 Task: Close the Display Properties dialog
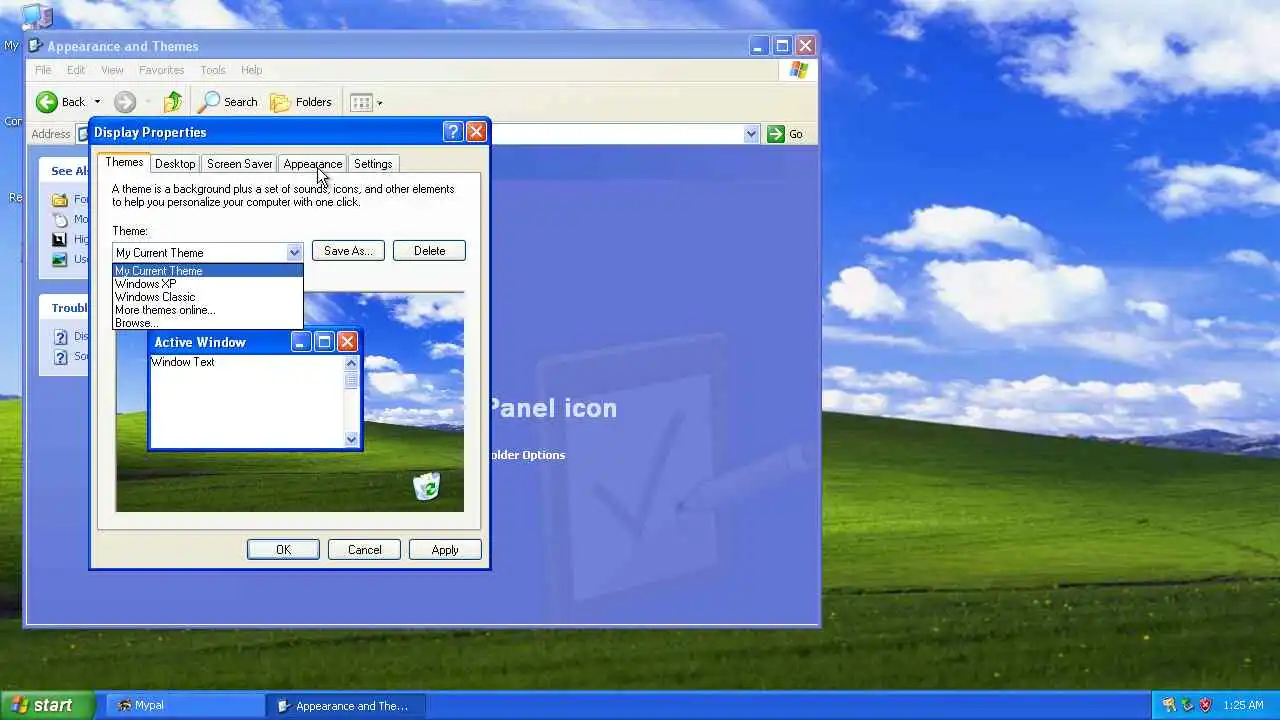(476, 132)
